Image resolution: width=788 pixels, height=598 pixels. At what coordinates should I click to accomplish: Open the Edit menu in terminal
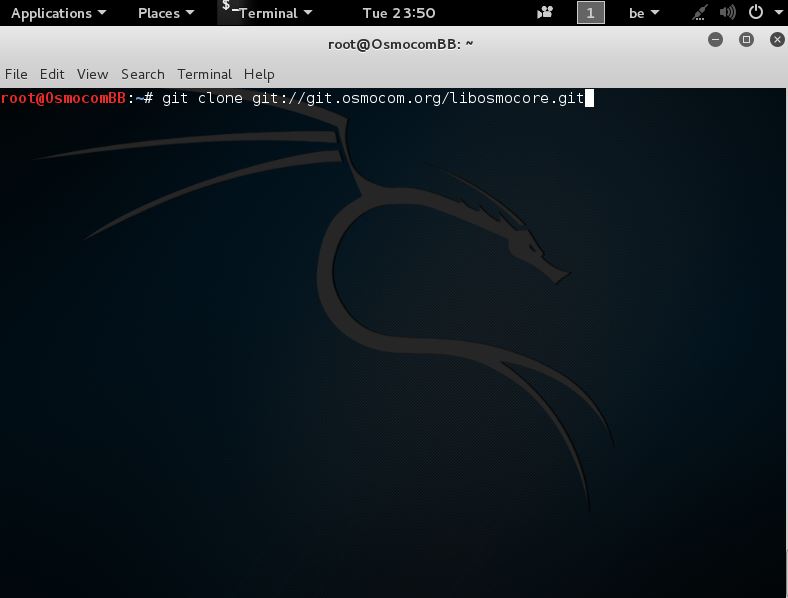click(x=52, y=74)
